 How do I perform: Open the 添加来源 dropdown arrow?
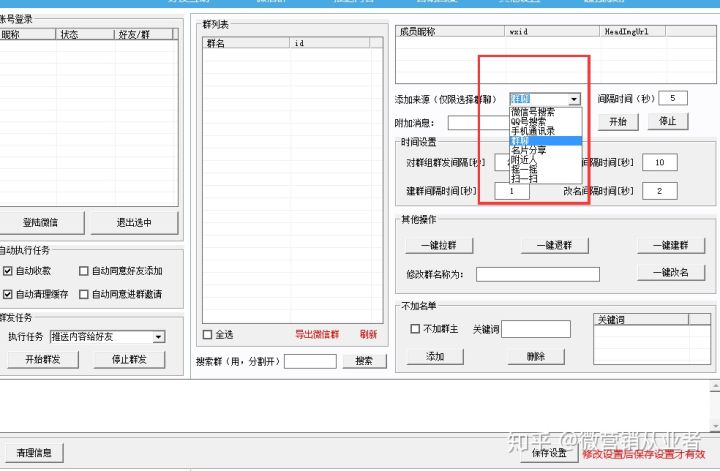click(x=573, y=99)
